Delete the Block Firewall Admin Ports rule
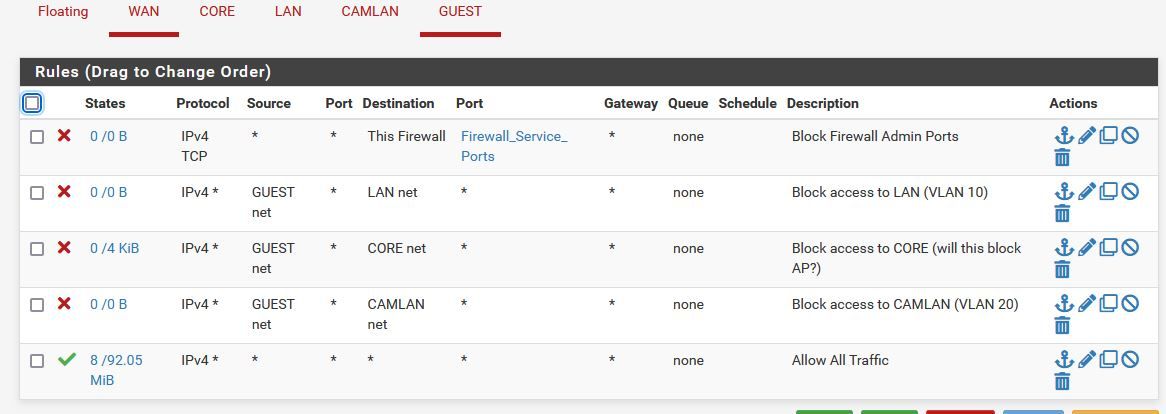Screen dimensions: 1166x414 pyautogui.click(x=1063, y=158)
